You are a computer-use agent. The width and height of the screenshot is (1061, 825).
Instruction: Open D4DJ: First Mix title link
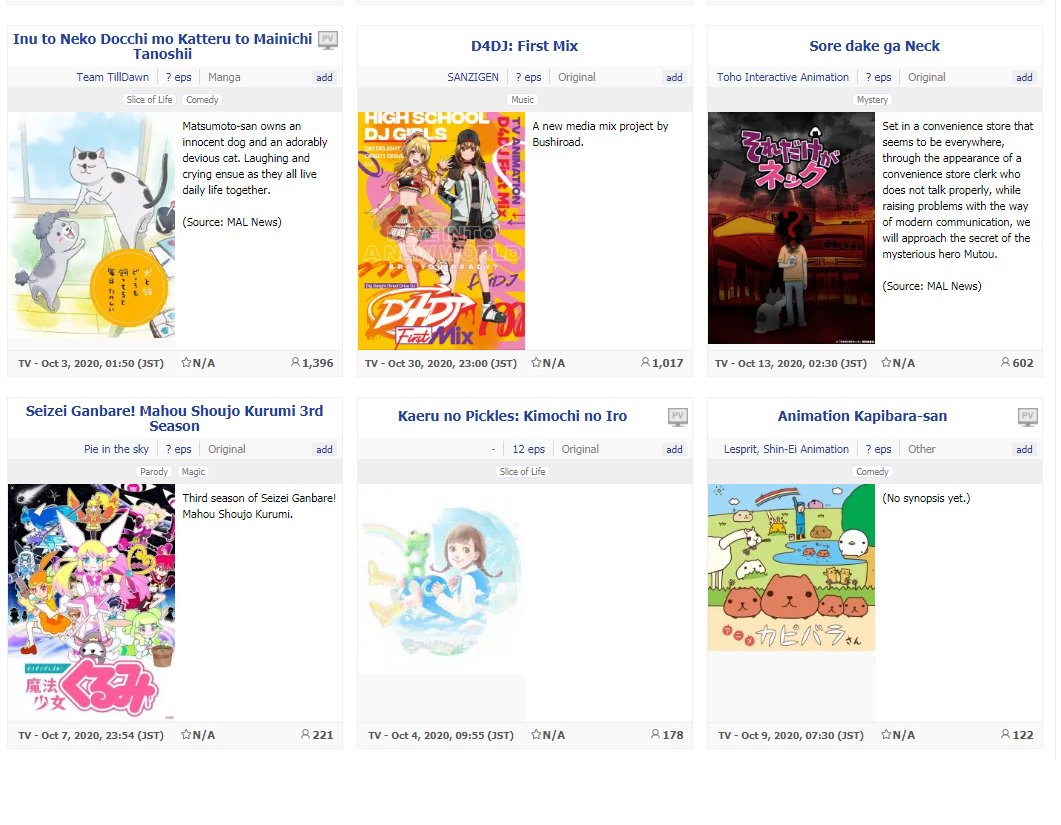click(524, 46)
